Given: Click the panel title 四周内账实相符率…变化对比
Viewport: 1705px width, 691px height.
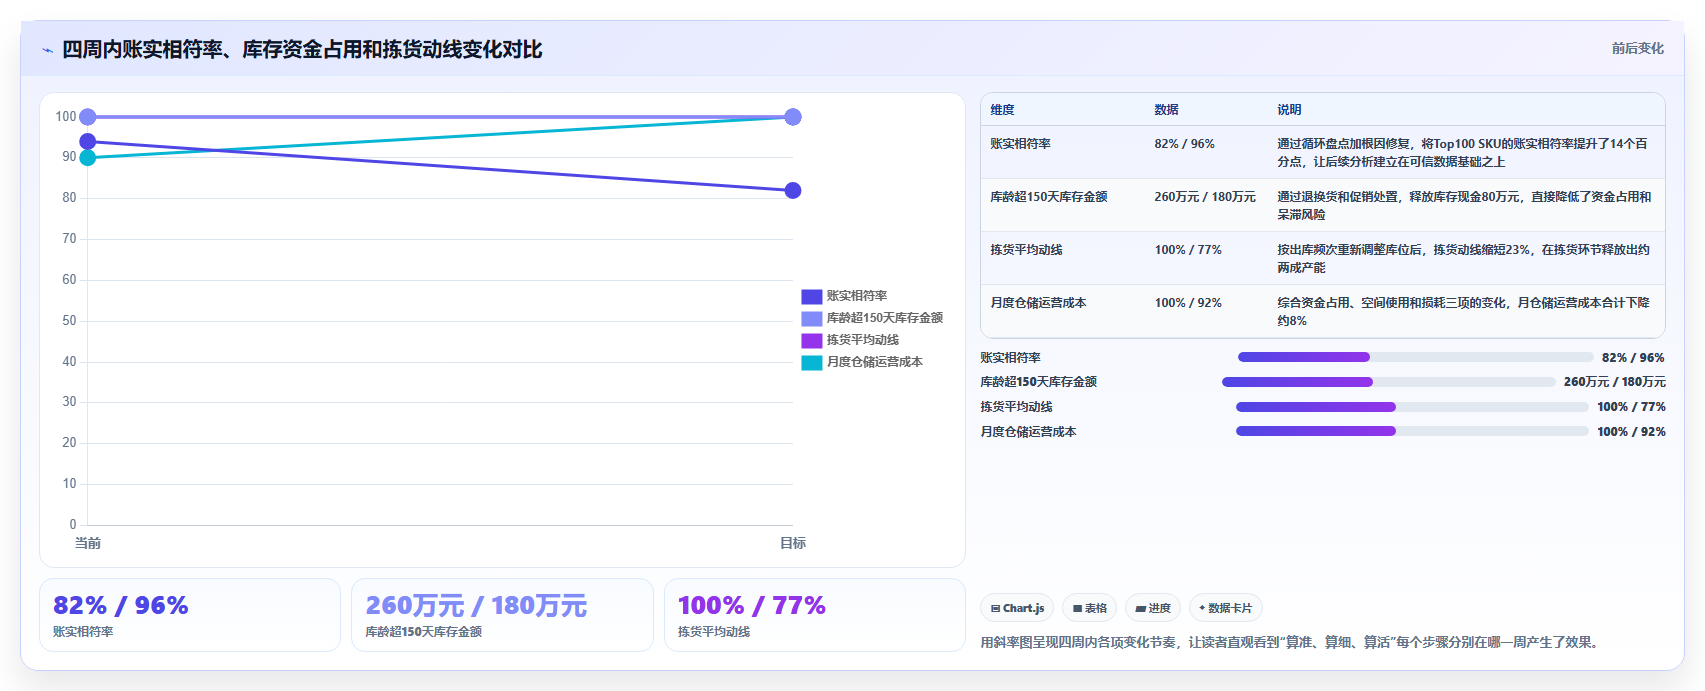Looking at the screenshot, I should (302, 50).
